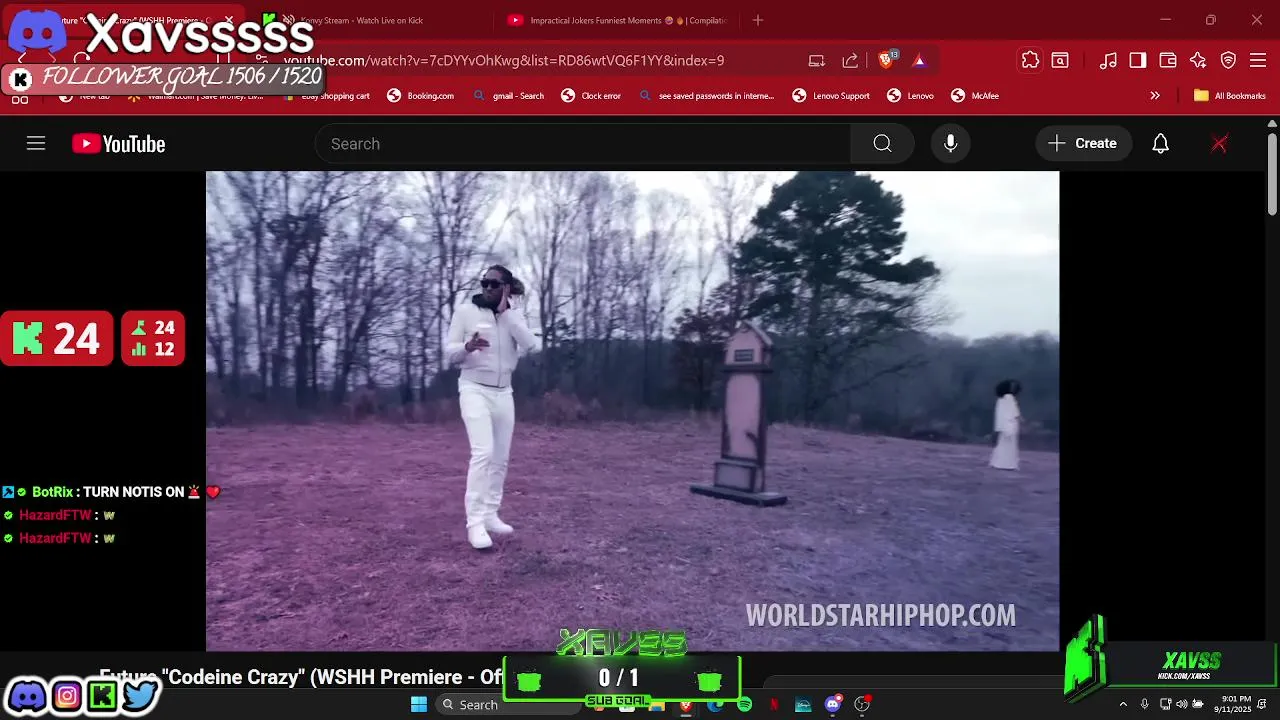Unmute the Konvy Stream tab speaker icon

tap(289, 20)
